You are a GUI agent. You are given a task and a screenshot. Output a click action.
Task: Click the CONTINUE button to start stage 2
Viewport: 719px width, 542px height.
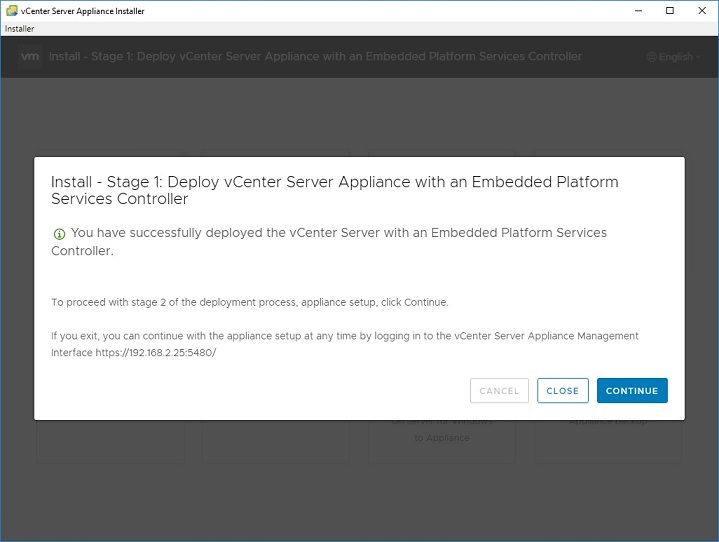632,391
